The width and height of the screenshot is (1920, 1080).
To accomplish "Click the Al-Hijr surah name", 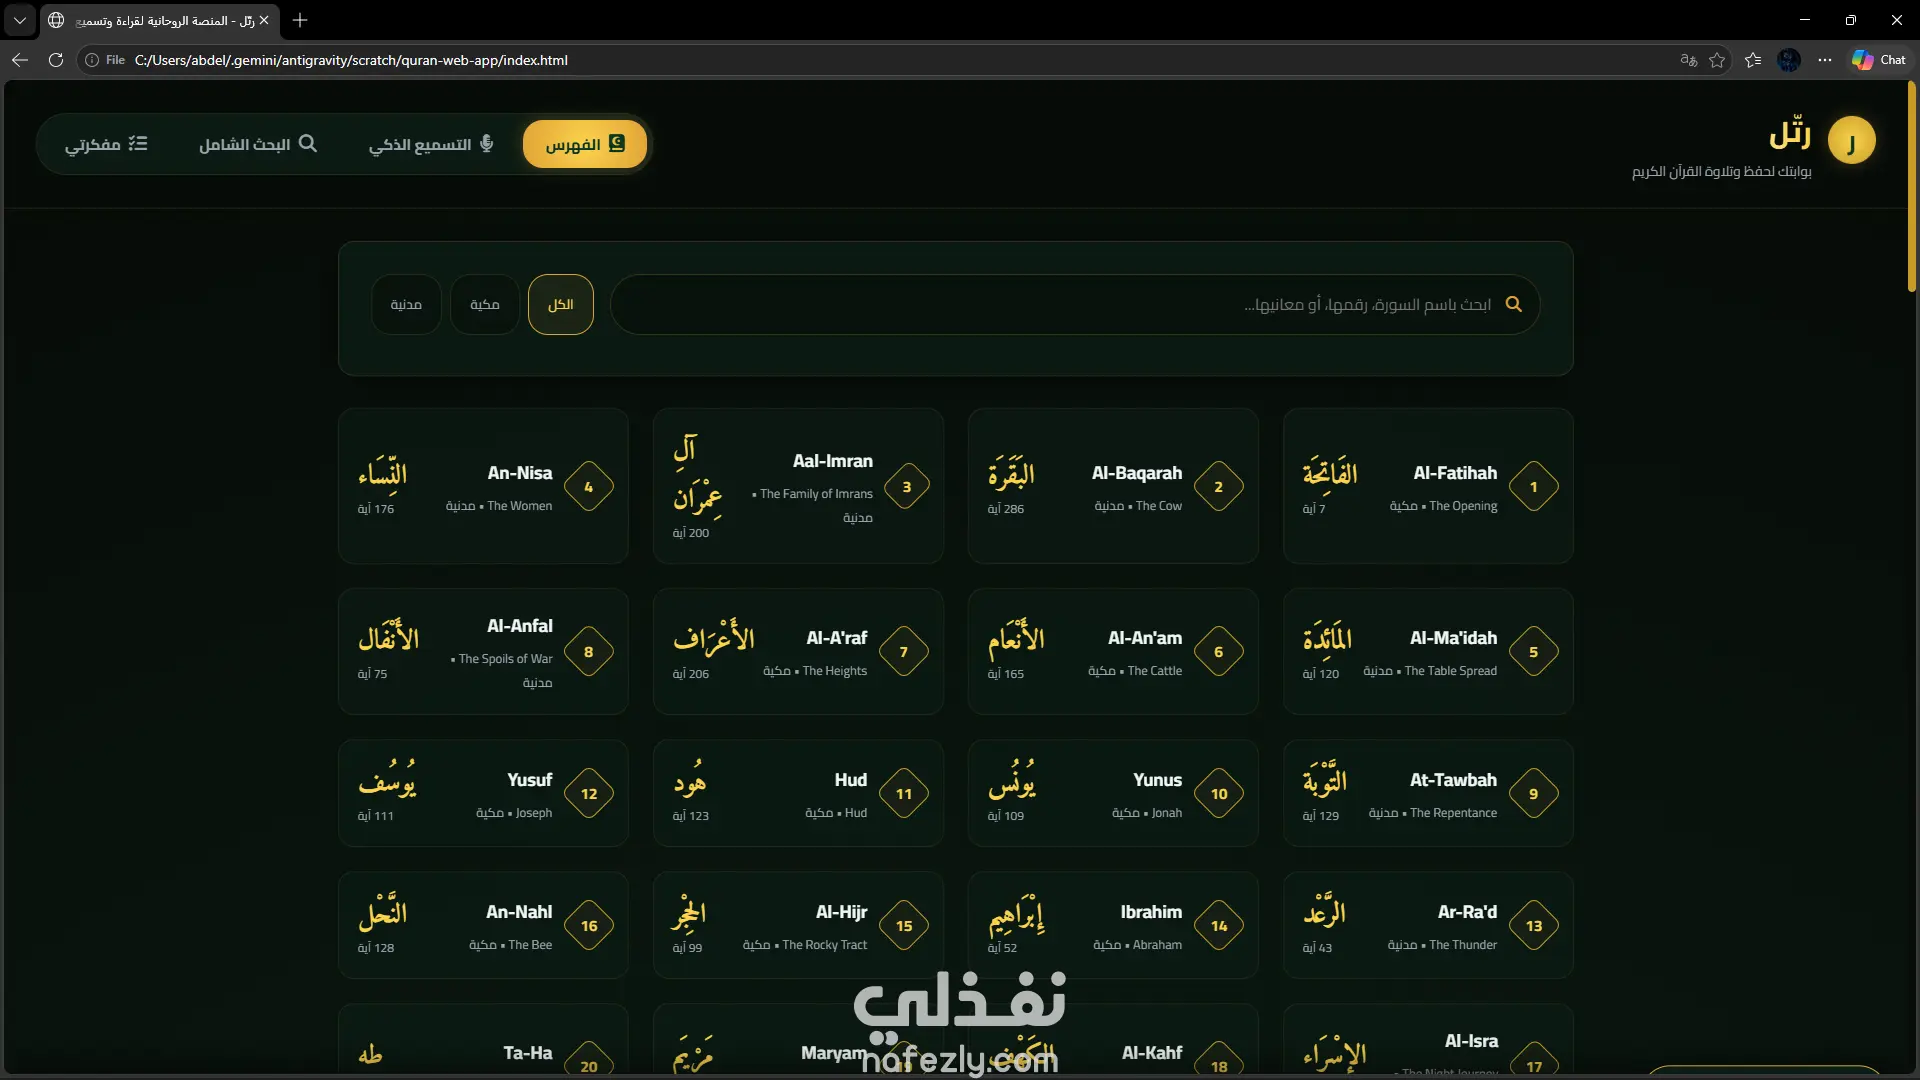I will click(841, 912).
